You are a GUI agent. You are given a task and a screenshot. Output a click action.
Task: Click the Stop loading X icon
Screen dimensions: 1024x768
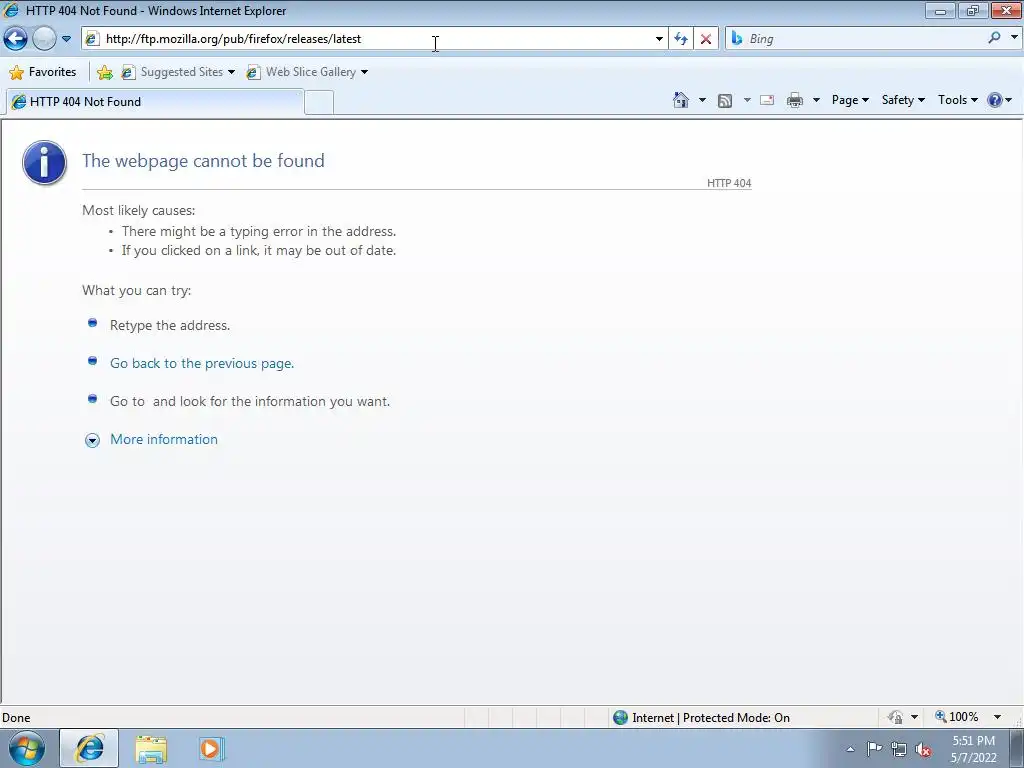(x=706, y=39)
